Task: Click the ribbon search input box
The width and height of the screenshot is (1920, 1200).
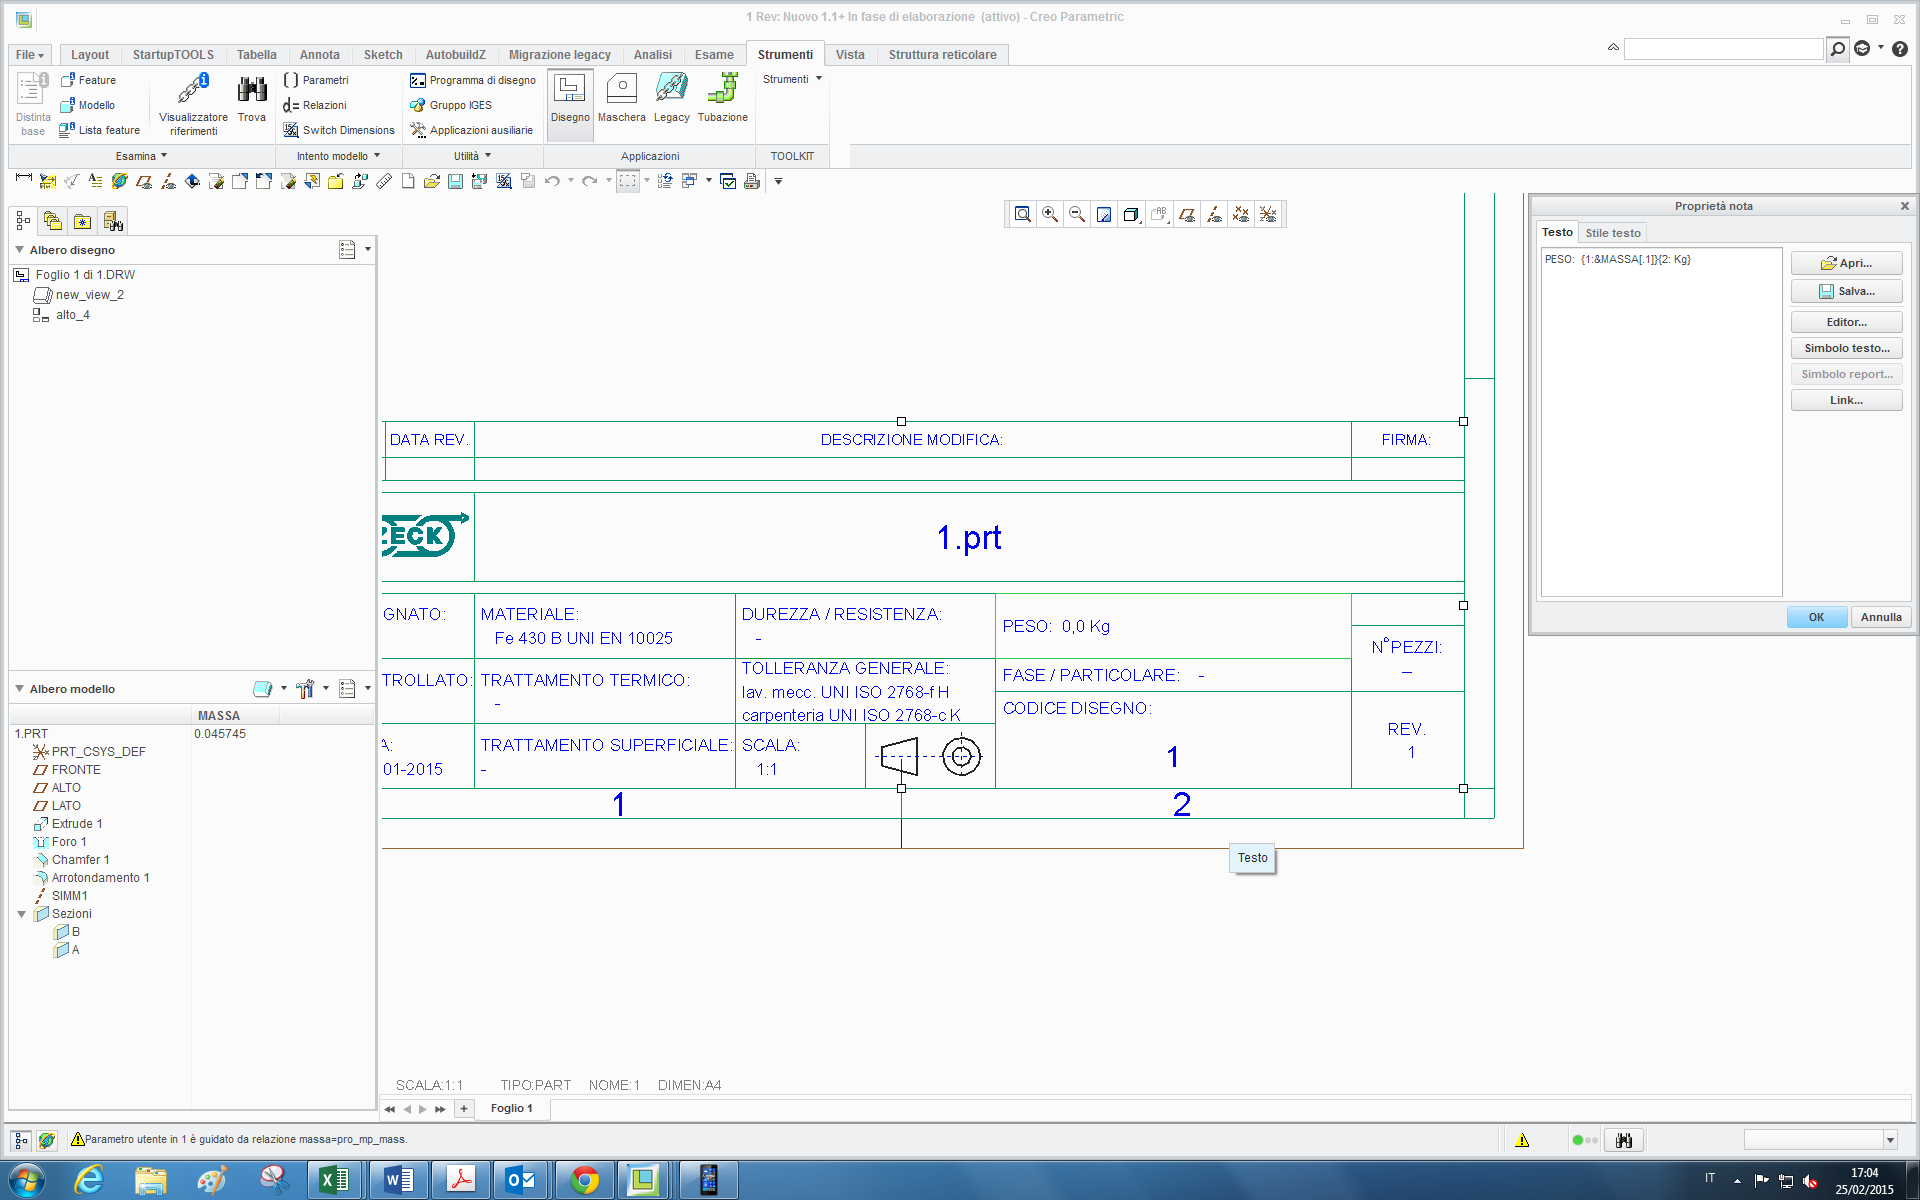Action: coord(1723,49)
